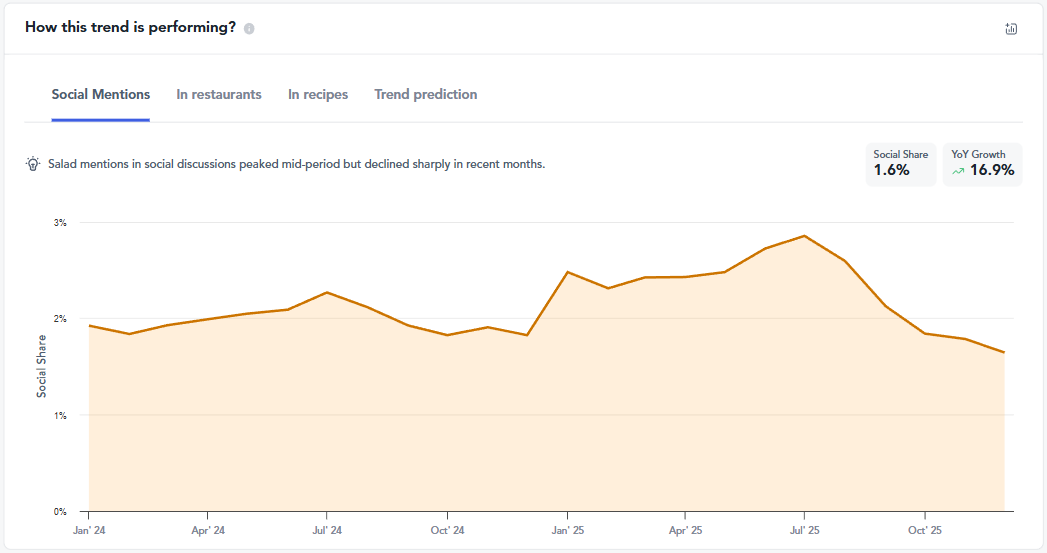Click the Social Share 1.6% card

pos(900,164)
